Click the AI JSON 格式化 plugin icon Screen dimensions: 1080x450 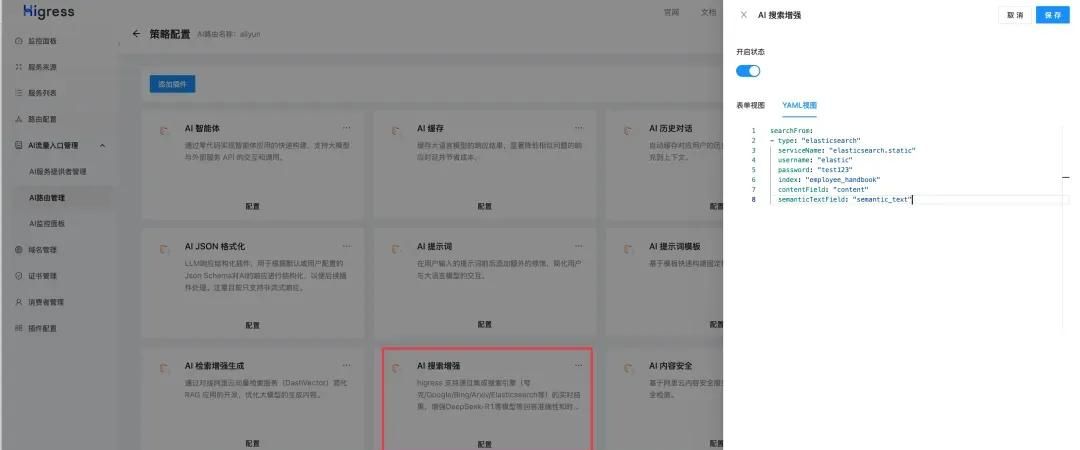click(164, 249)
